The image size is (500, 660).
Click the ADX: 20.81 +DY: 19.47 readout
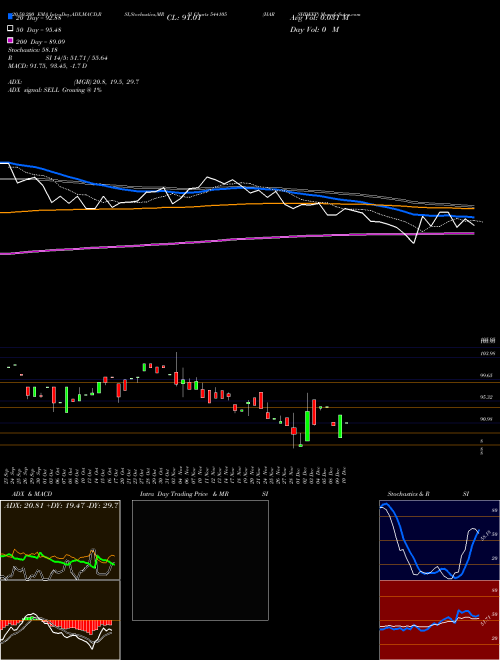pos(61,506)
